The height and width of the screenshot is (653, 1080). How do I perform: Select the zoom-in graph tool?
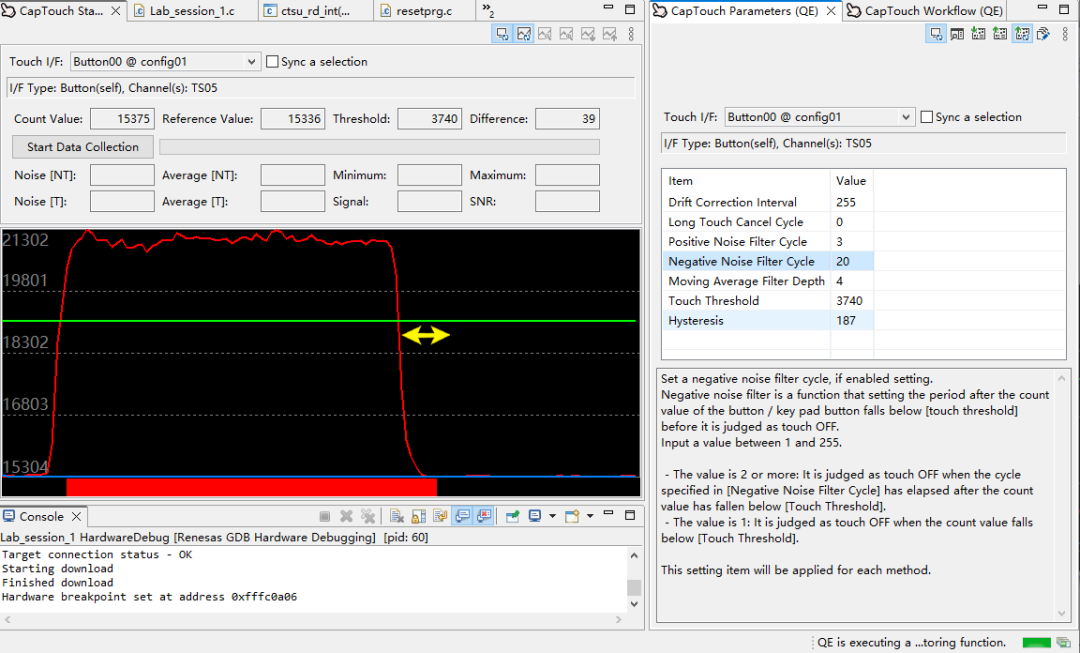[546, 33]
